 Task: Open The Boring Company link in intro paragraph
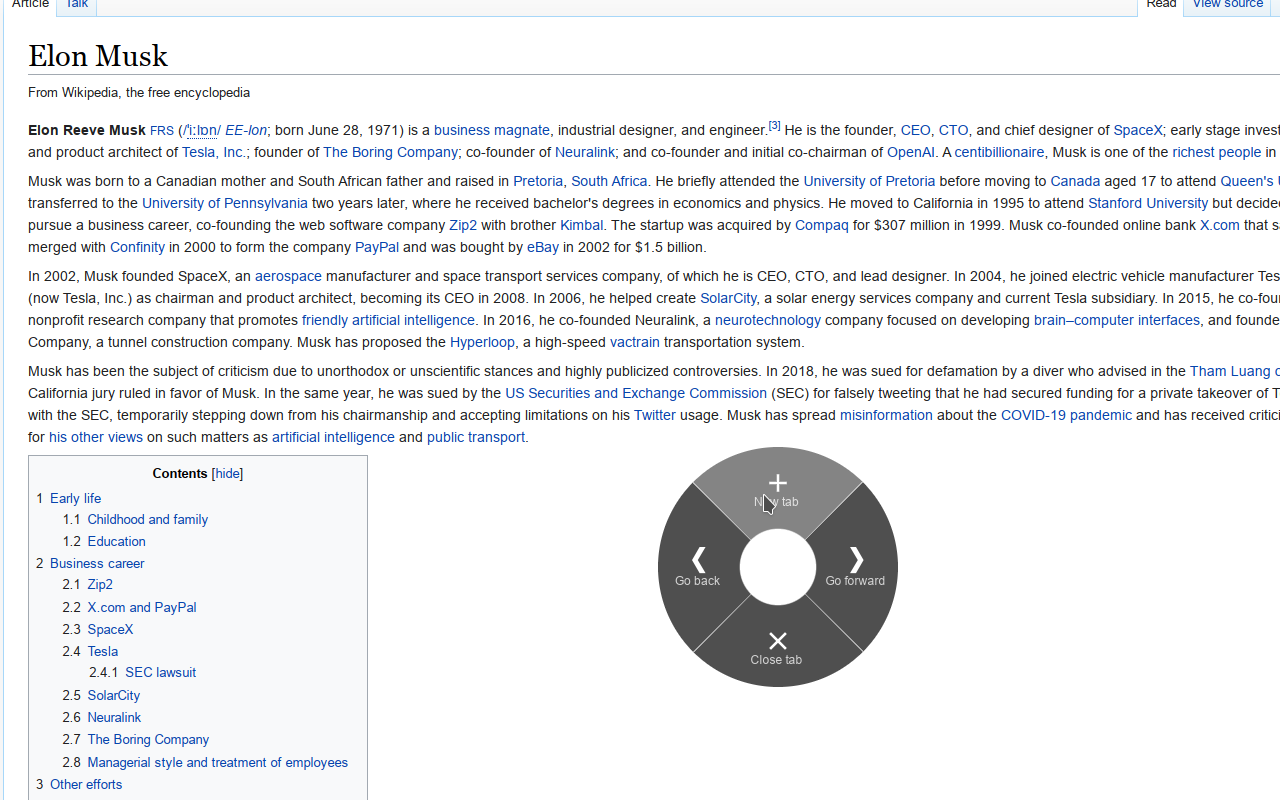[390, 152]
